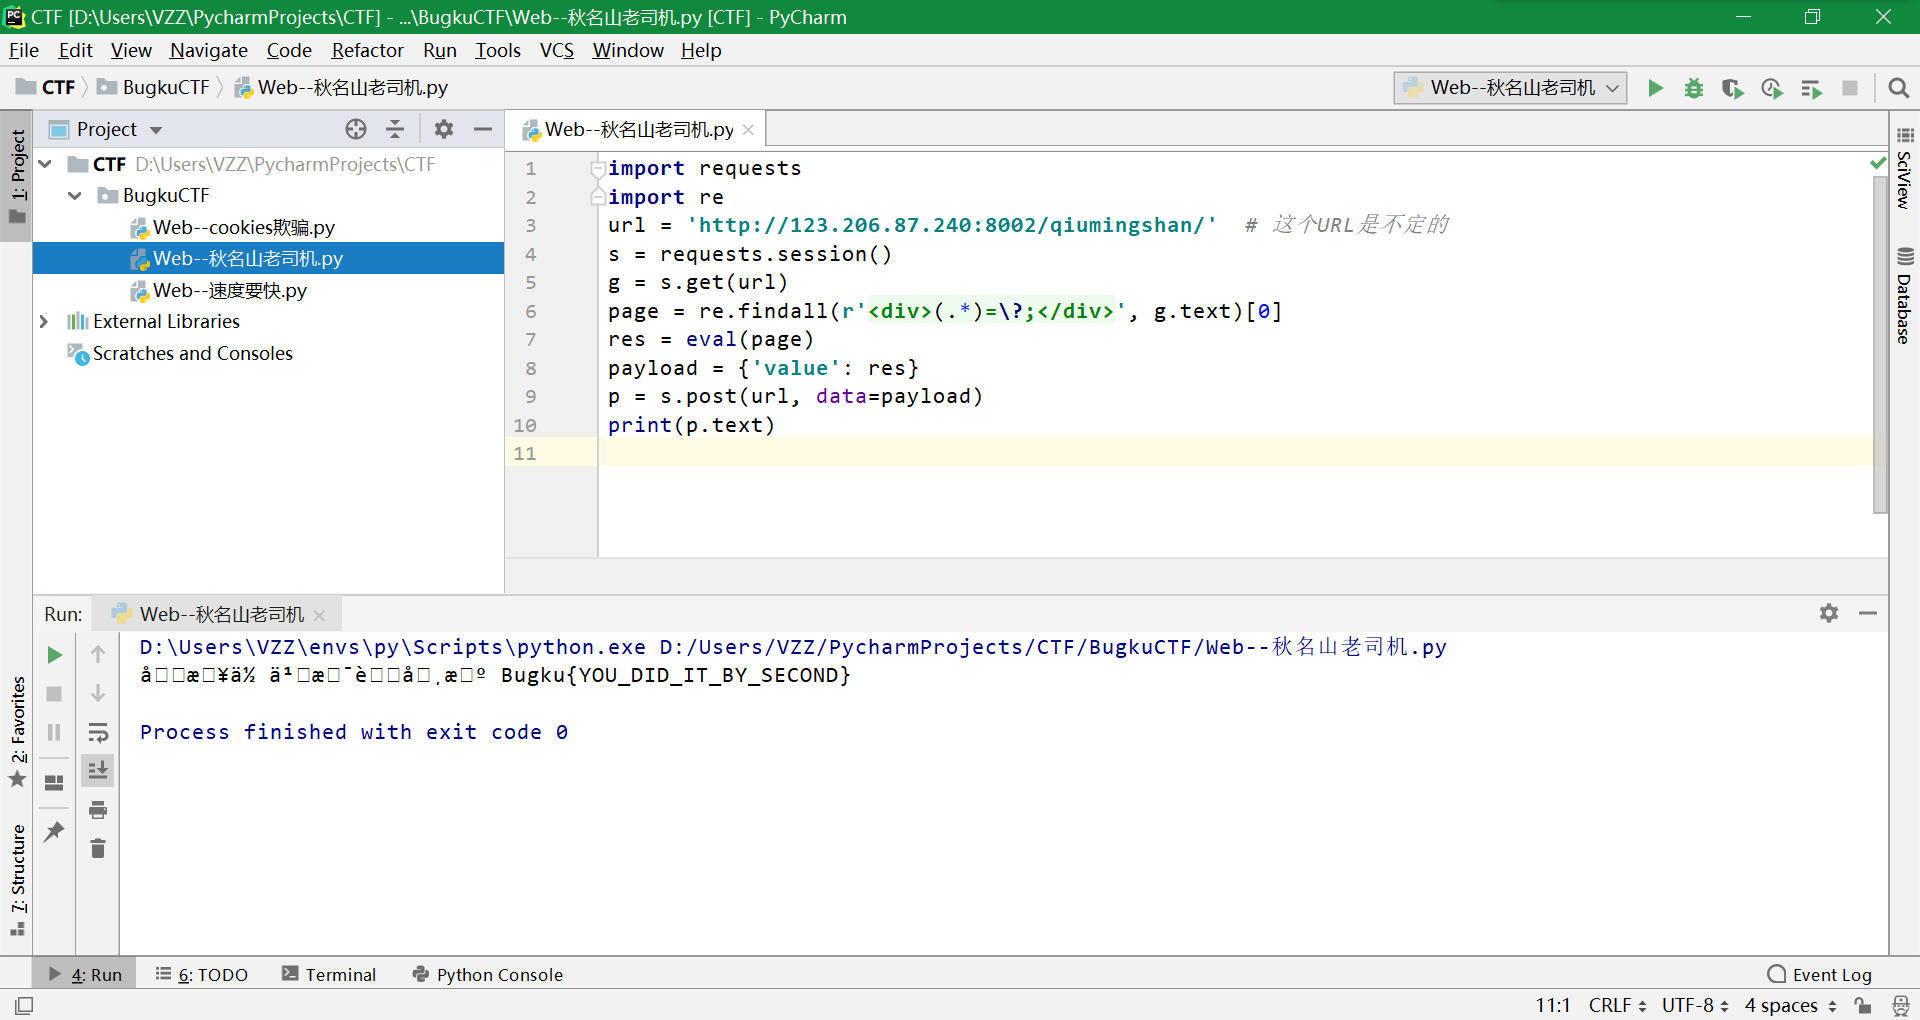Rerun the script in the Run panel
1920x1020 pixels.
(x=54, y=655)
